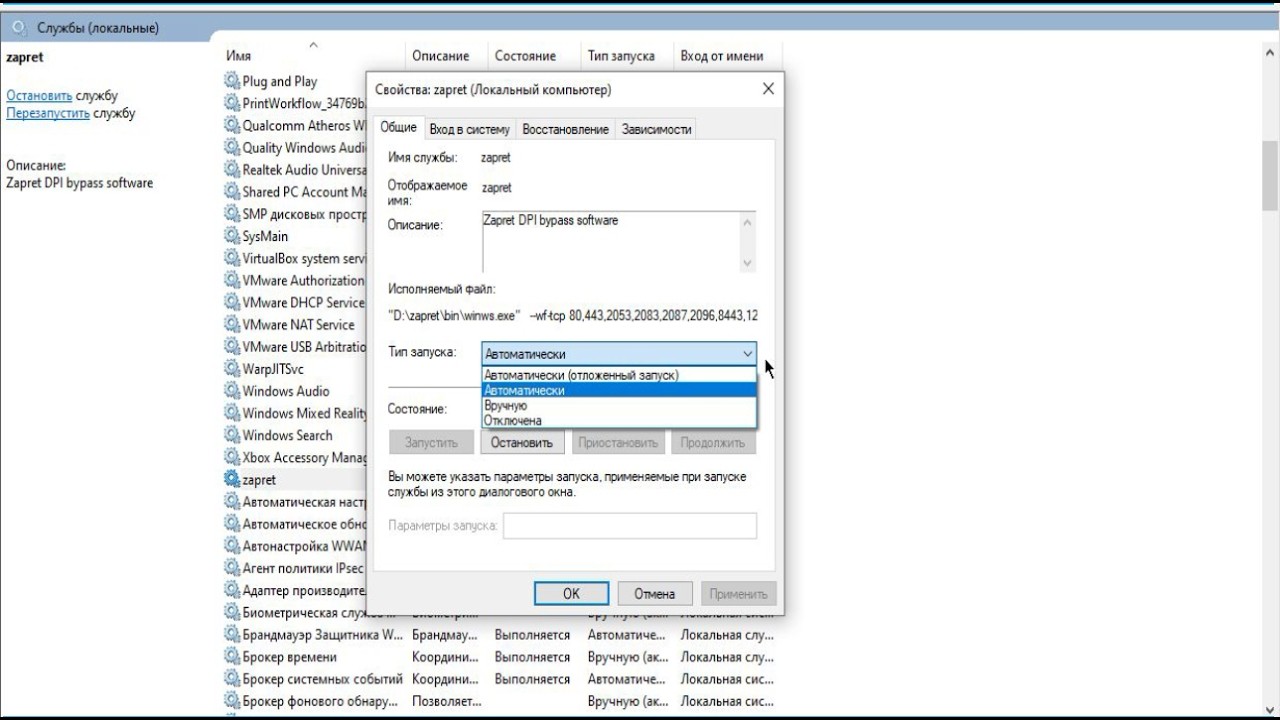Click the gear icon beside Брокер системных событий

tap(232, 678)
